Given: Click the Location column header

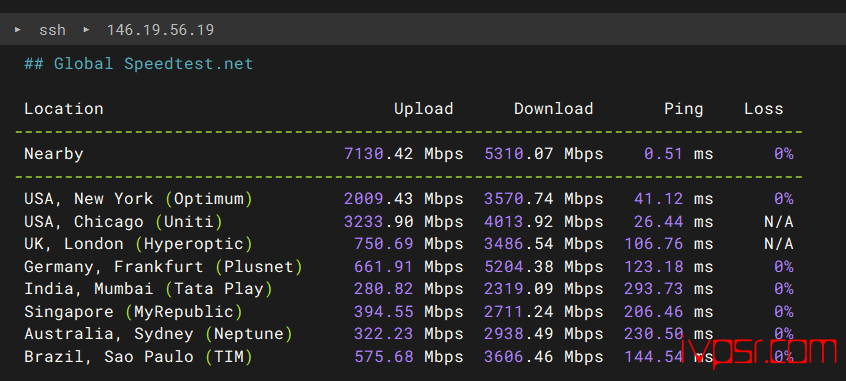Looking at the screenshot, I should 64,108.
